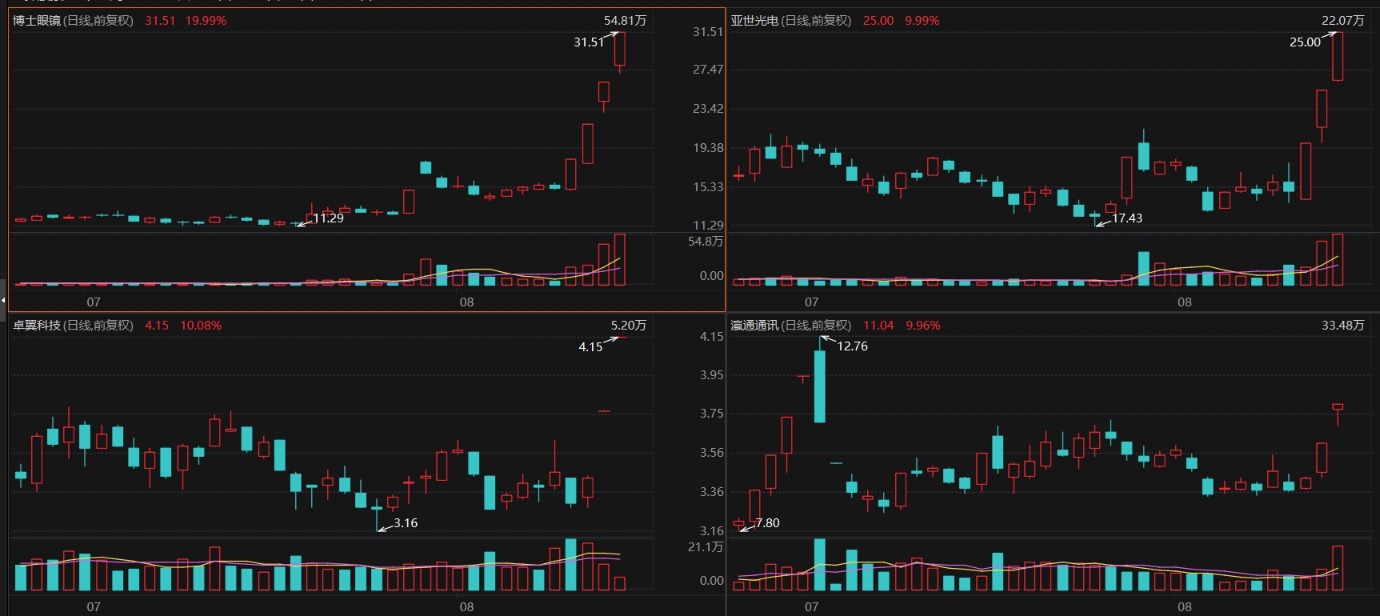The height and width of the screenshot is (616, 1380).
Task: Click the 4.15 high marker on 卓翼科技
Action: pos(590,347)
